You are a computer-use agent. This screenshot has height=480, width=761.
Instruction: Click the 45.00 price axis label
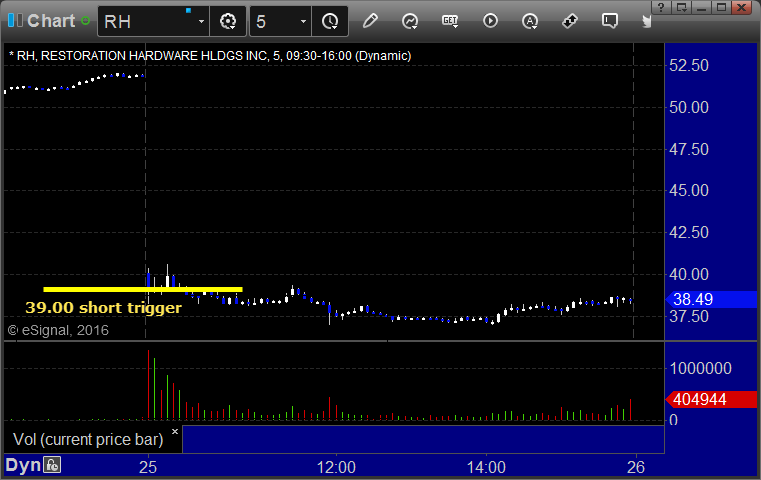click(689, 190)
